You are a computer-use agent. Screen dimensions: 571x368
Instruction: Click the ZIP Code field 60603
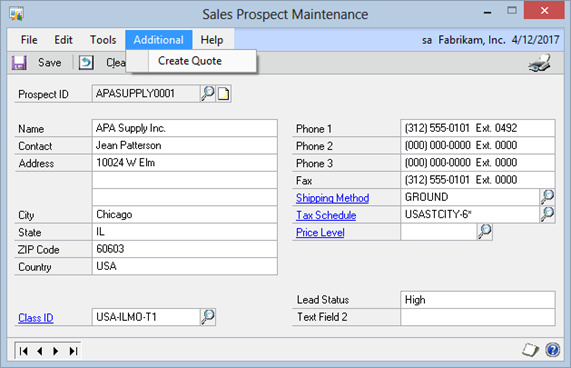pos(185,249)
